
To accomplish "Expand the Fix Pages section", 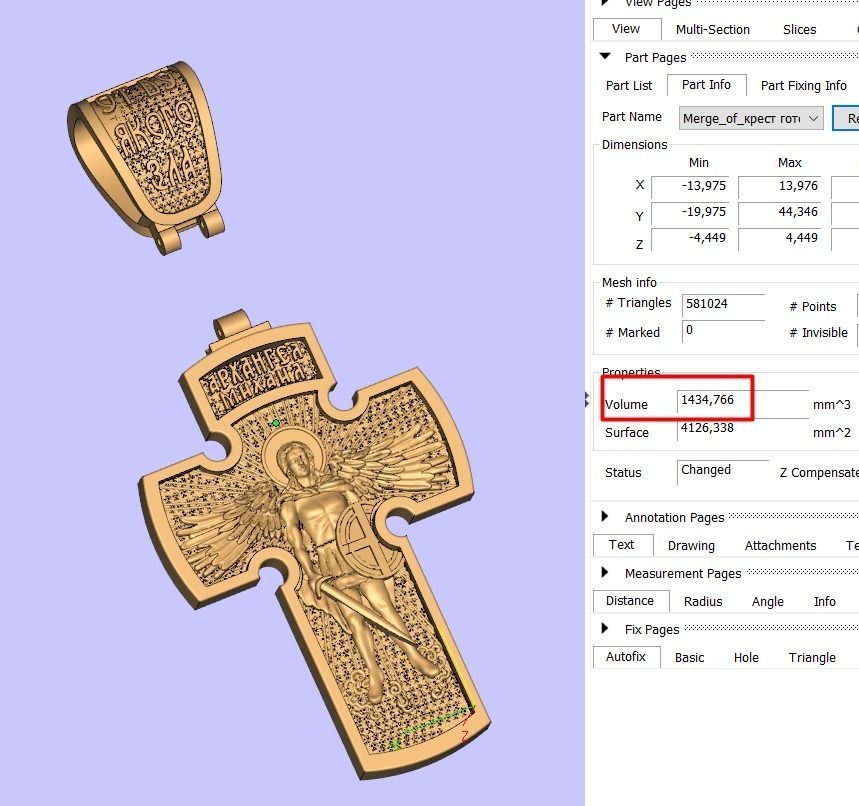I will point(605,628).
